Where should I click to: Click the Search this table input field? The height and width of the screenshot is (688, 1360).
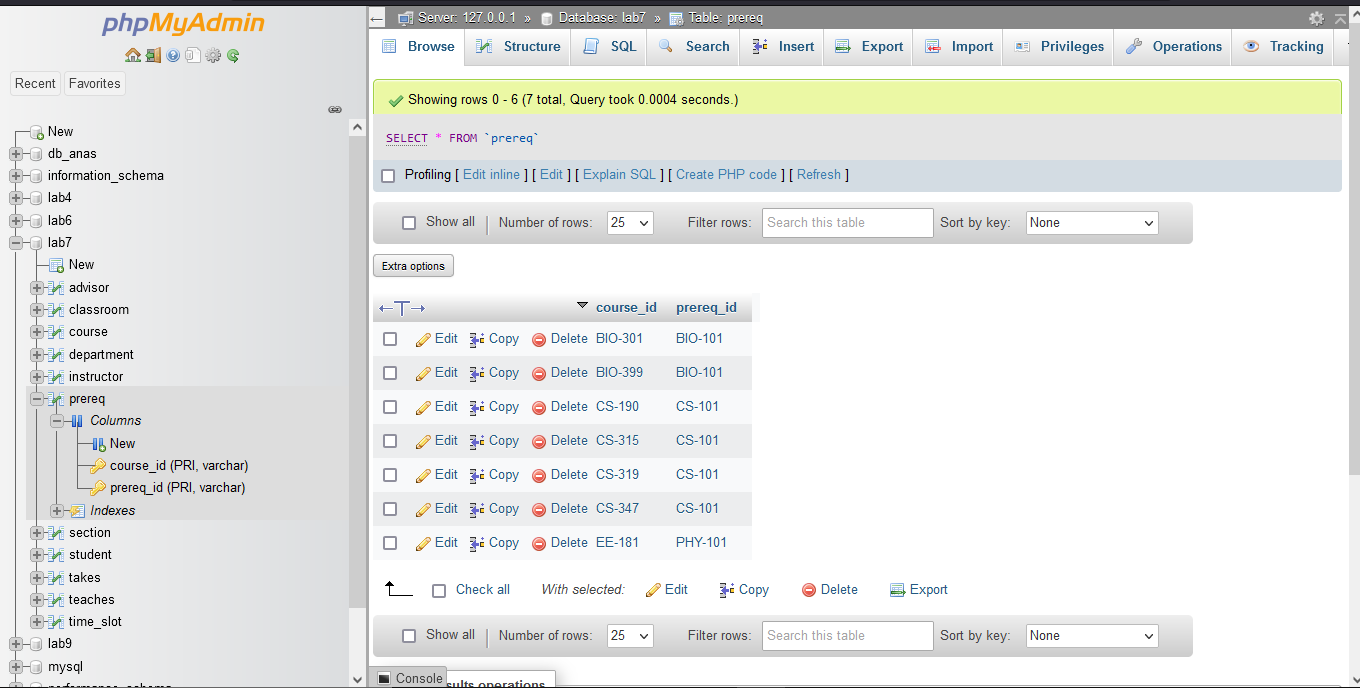click(x=847, y=222)
